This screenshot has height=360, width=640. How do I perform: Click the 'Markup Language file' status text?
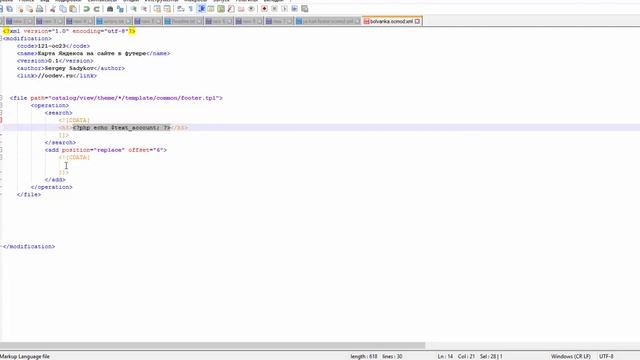point(25,356)
